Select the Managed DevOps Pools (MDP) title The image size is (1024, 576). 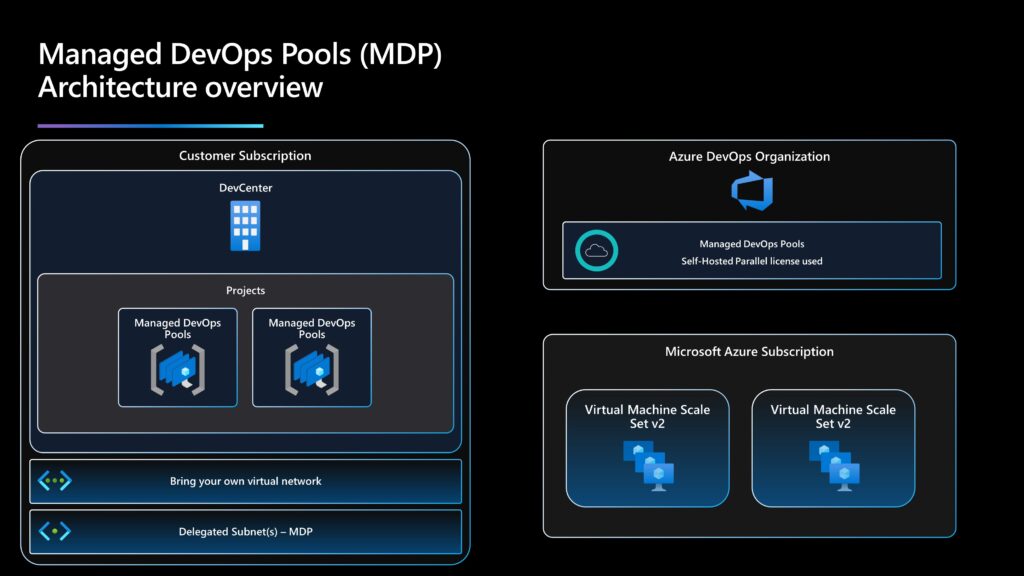(x=240, y=55)
